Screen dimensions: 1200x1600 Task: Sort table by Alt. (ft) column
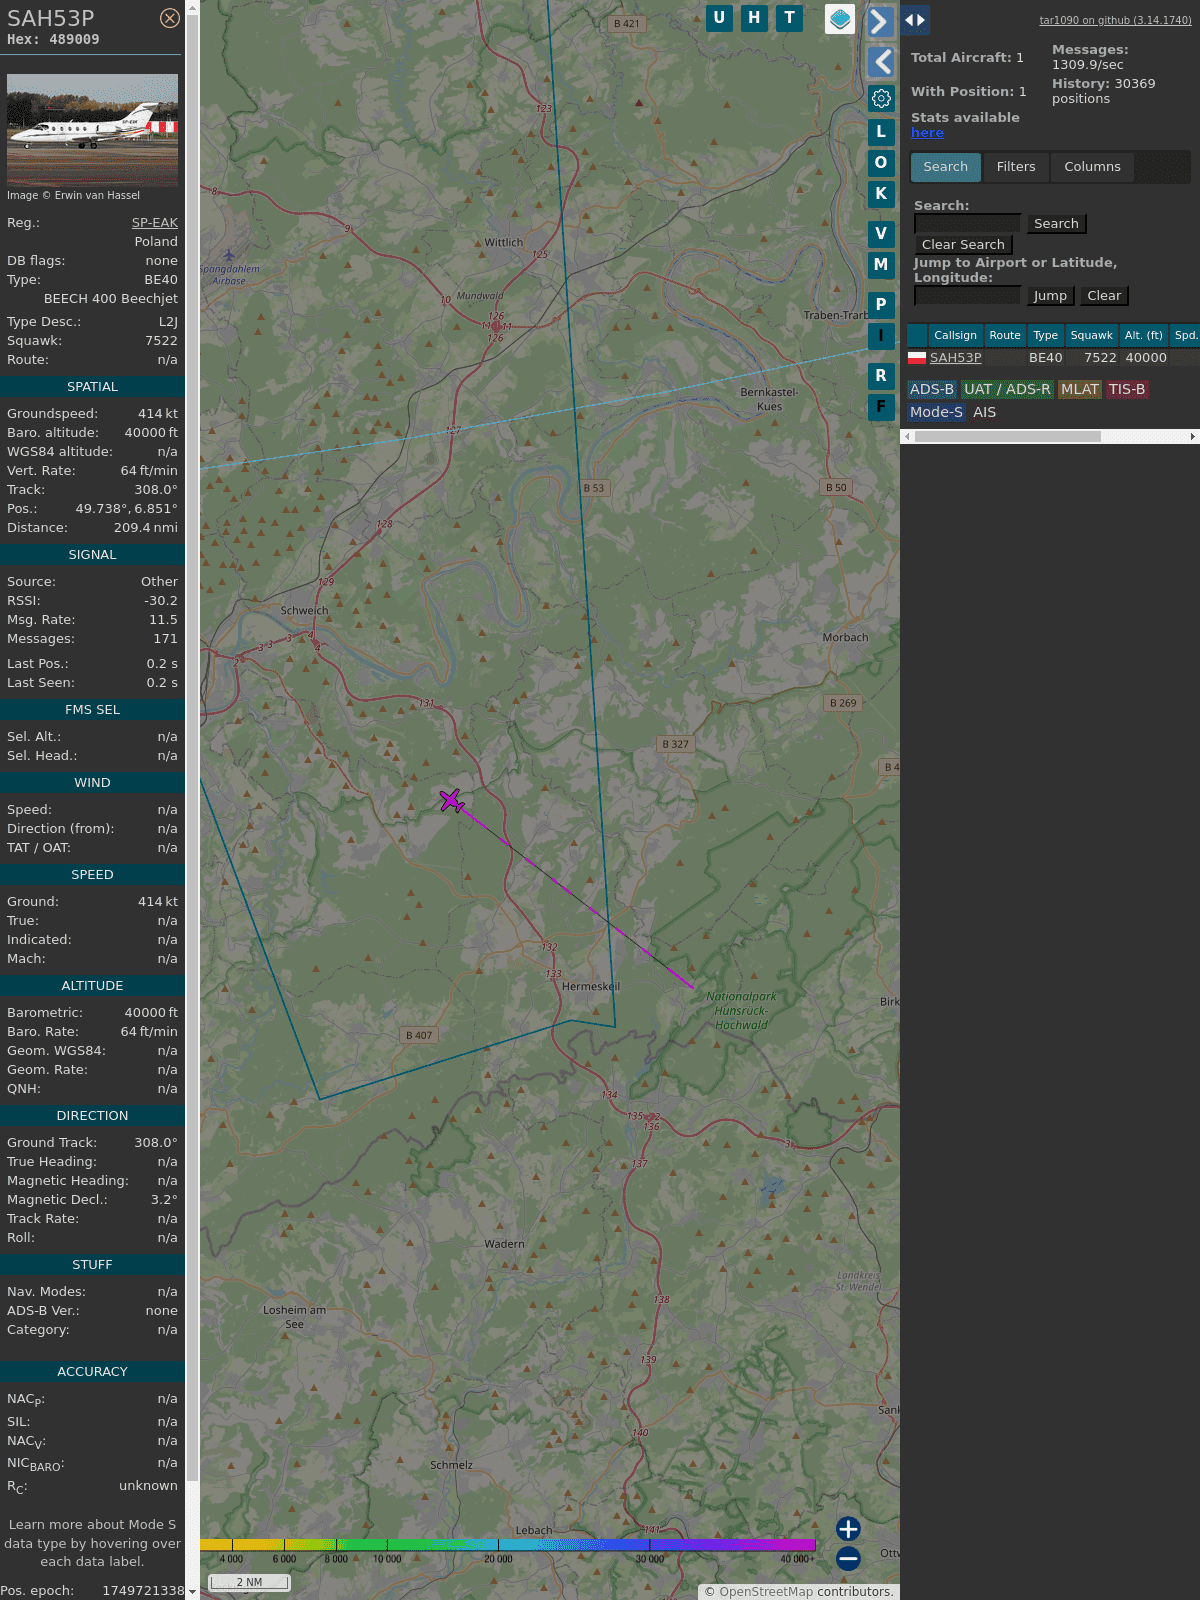[x=1143, y=336]
